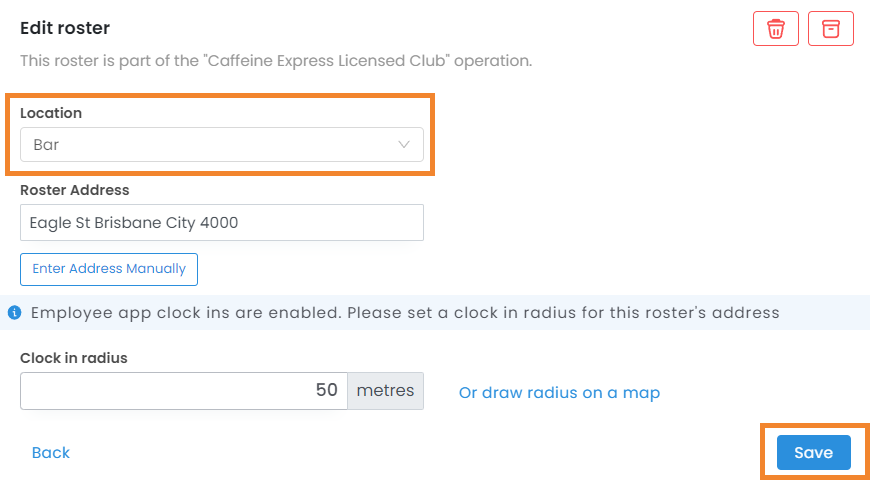Open the Location combo box showing Bar
870x480 pixels.
pos(222,145)
